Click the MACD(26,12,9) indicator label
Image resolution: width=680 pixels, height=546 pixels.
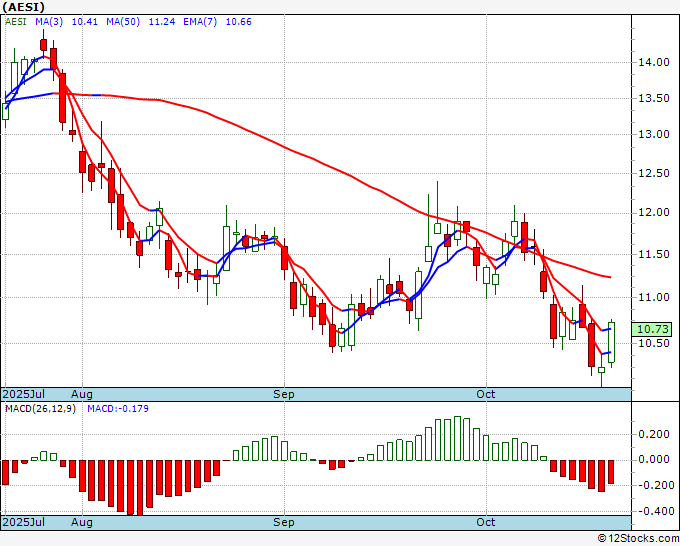point(40,409)
